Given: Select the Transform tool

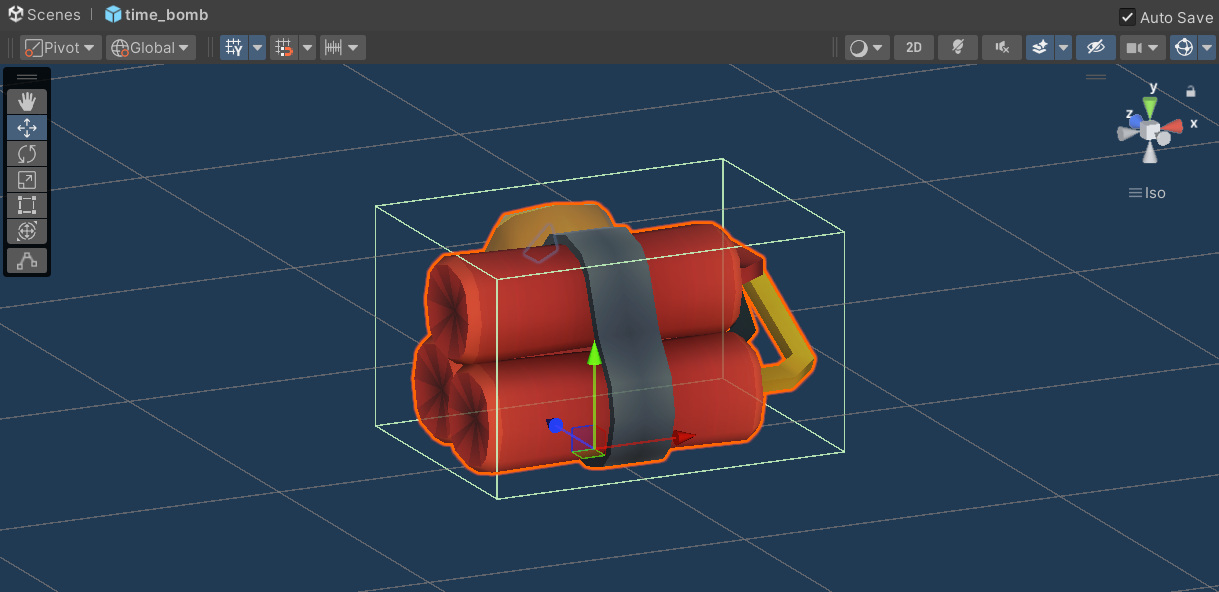Looking at the screenshot, I should (x=27, y=232).
